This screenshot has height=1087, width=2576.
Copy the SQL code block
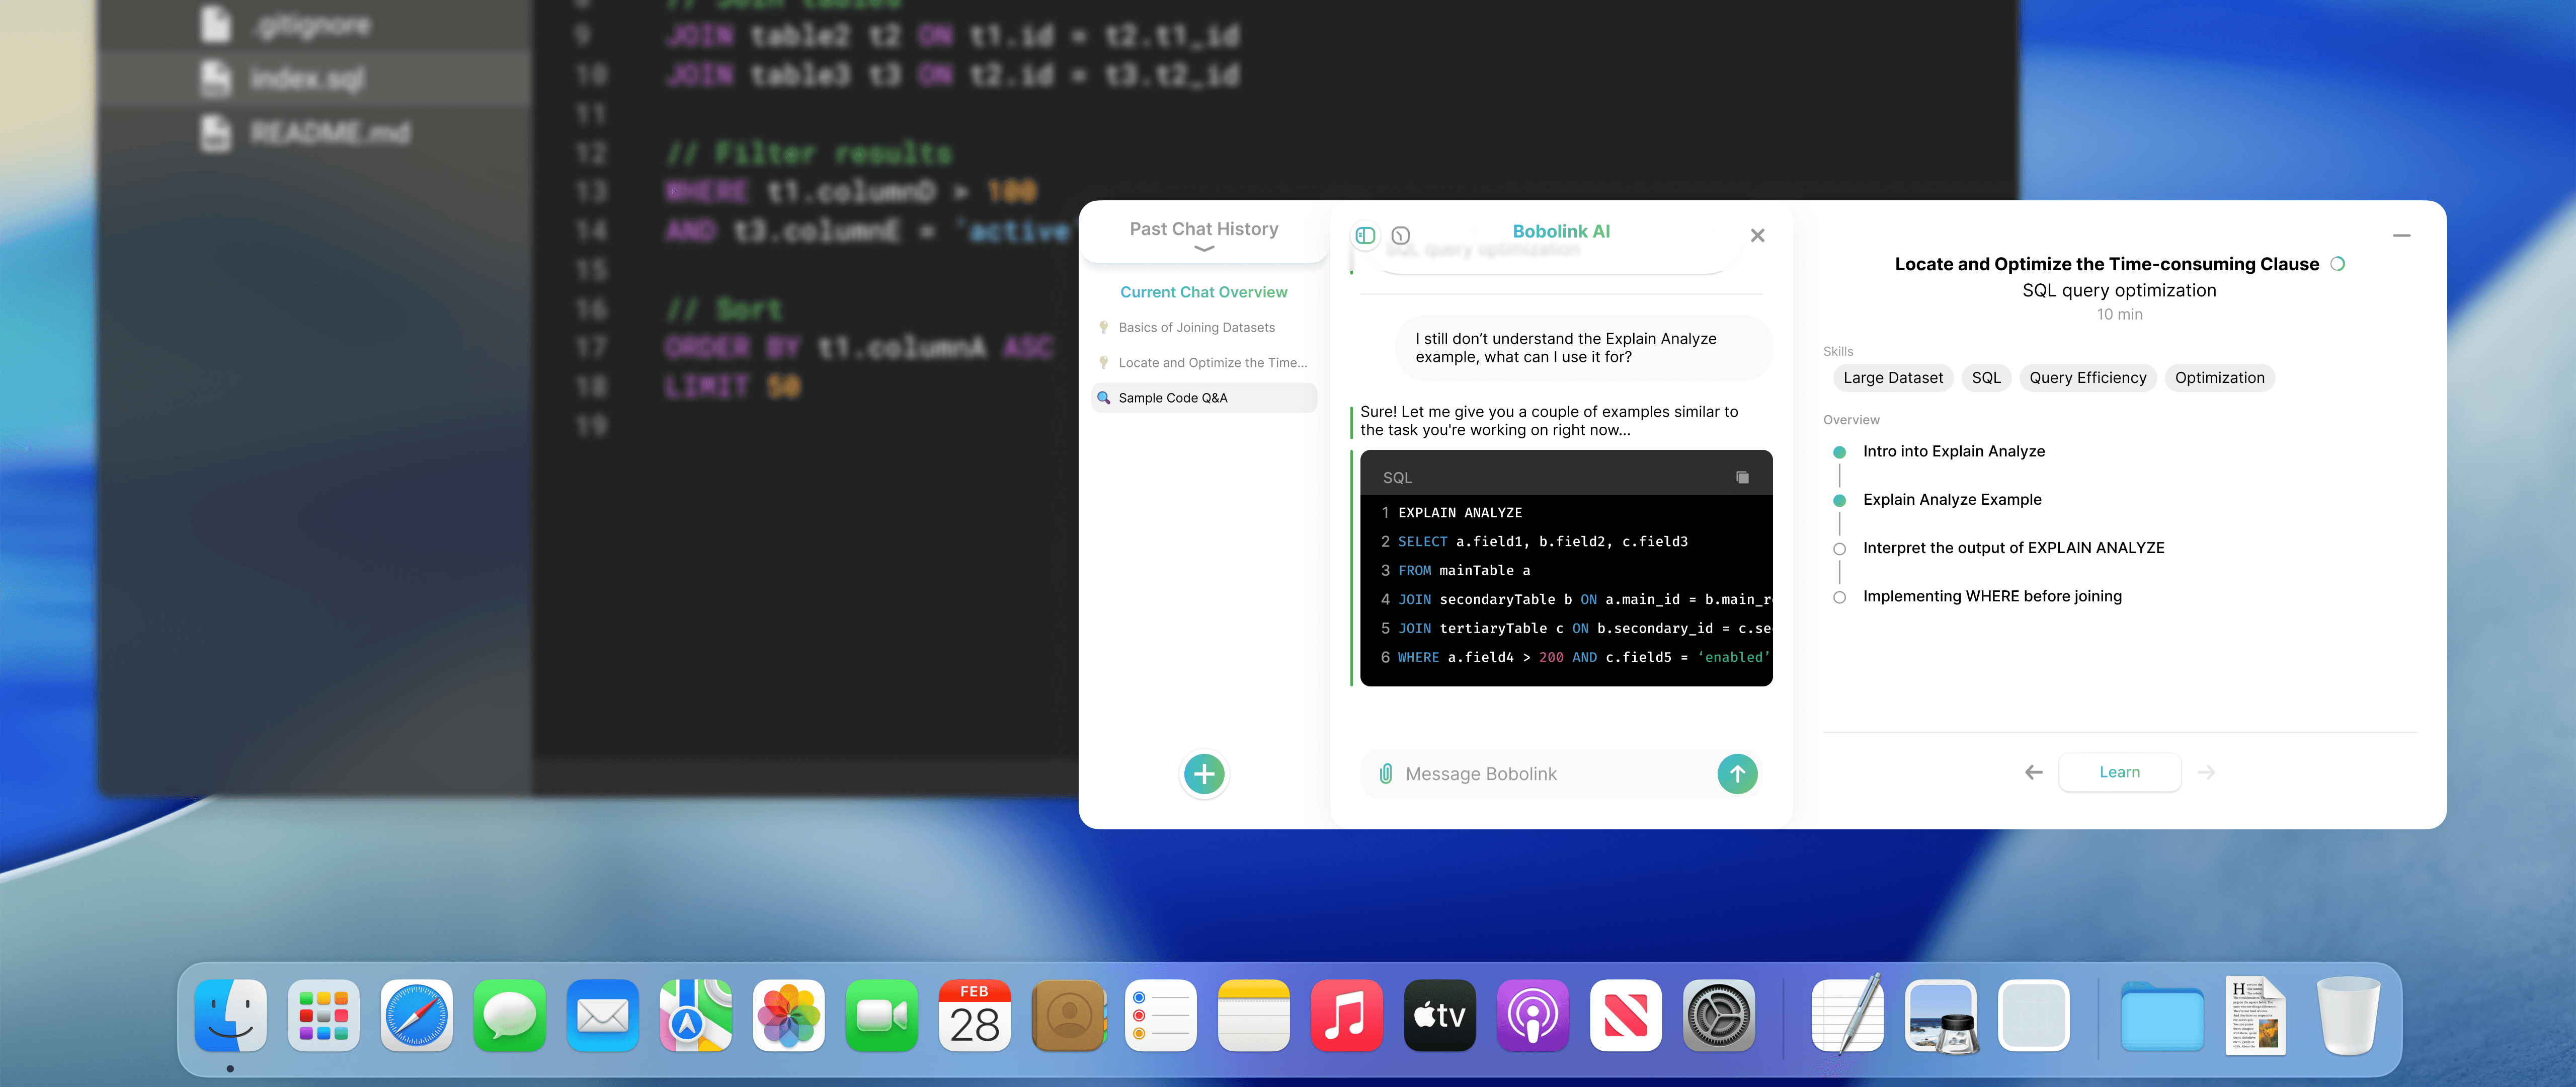click(x=1742, y=477)
